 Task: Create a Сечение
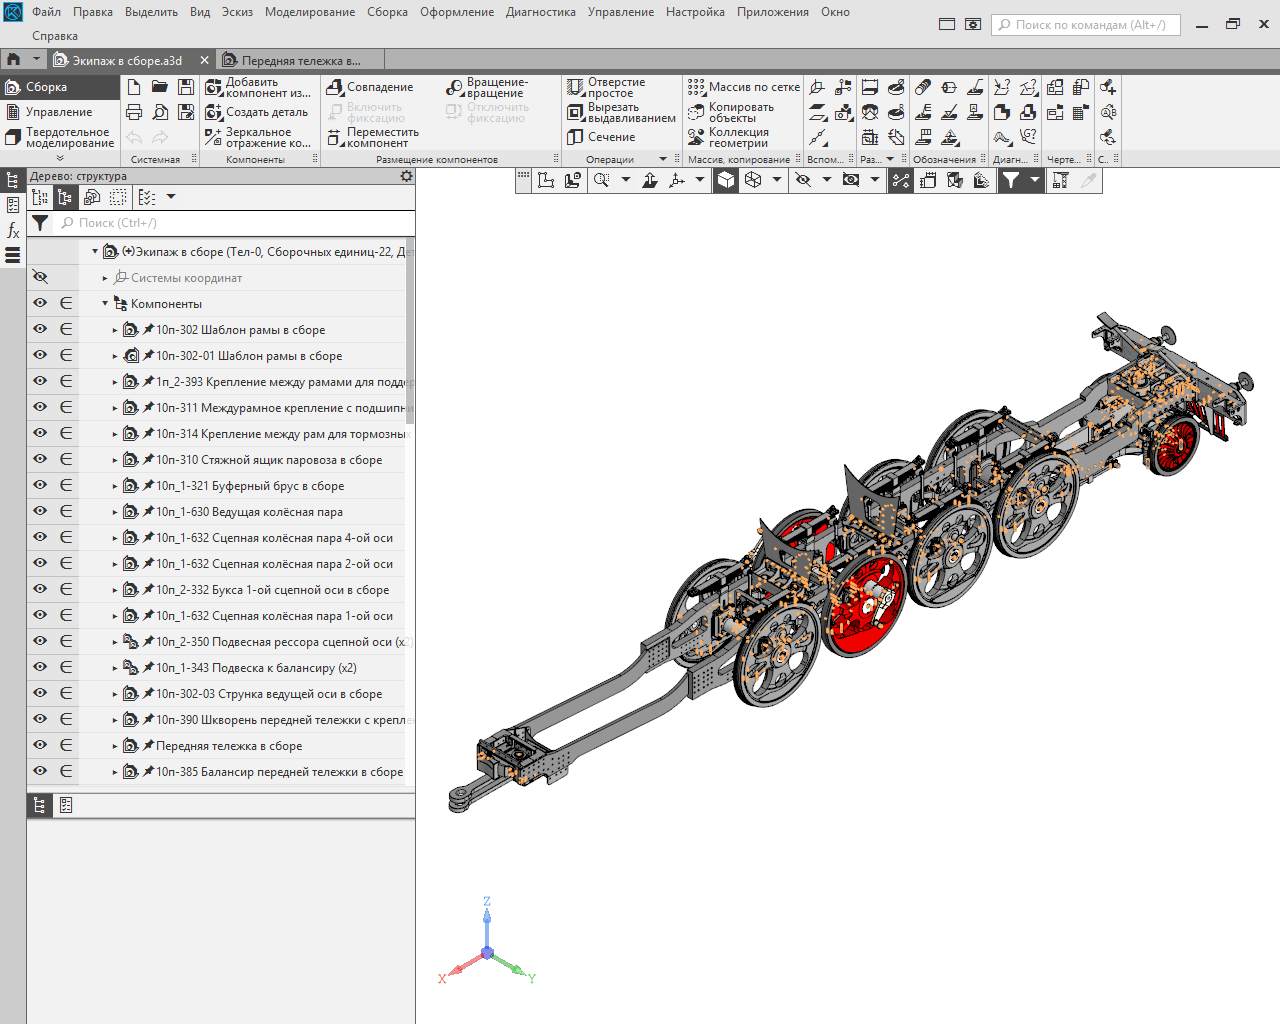(601, 137)
